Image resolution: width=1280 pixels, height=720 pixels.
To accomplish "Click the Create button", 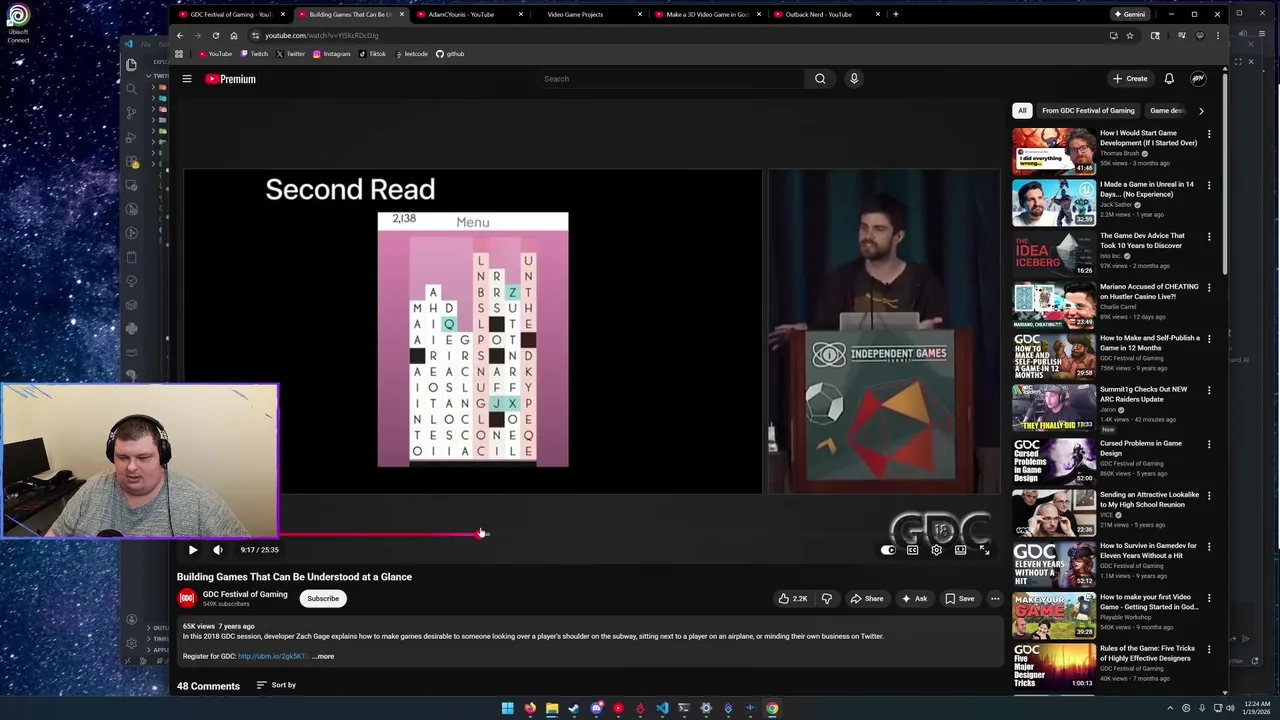I will pyautogui.click(x=1130, y=79).
